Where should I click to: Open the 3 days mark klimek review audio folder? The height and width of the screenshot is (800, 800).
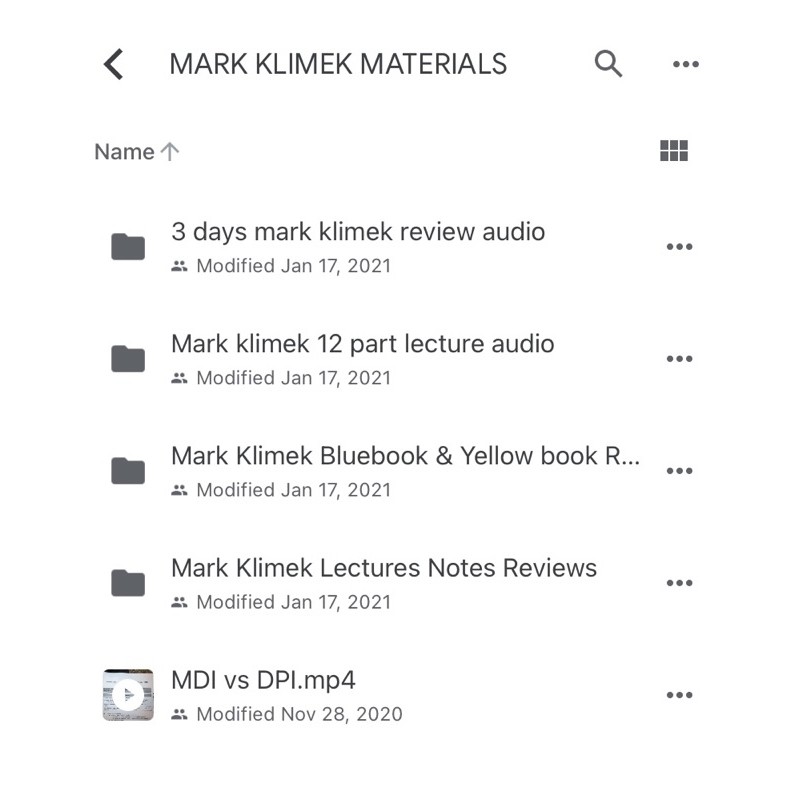click(358, 232)
